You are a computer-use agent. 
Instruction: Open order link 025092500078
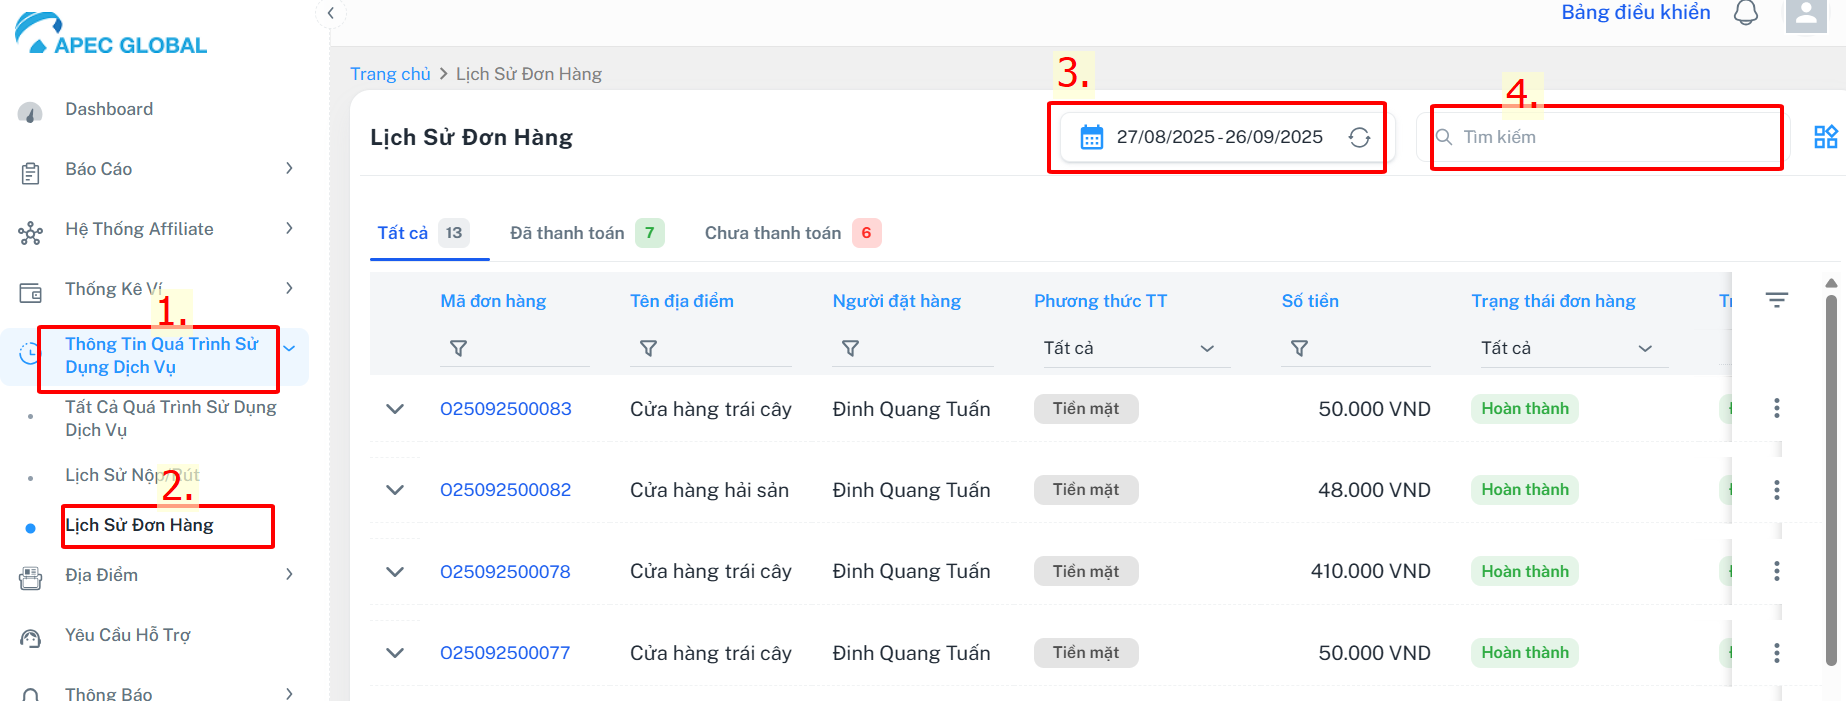point(505,572)
